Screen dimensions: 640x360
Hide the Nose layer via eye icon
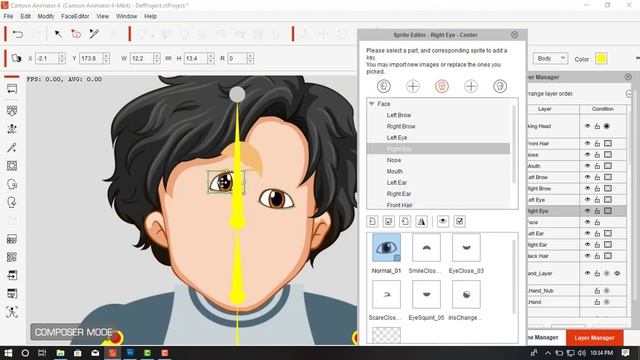[x=587, y=155]
